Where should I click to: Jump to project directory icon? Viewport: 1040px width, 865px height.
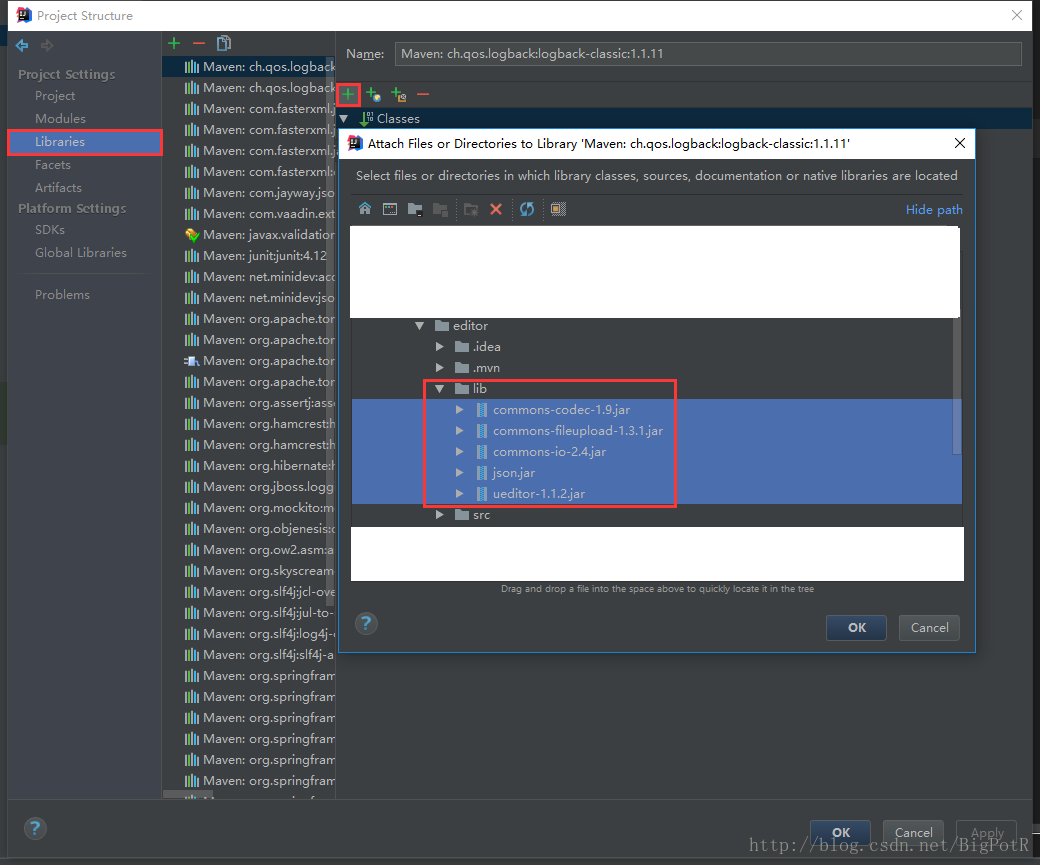point(415,210)
